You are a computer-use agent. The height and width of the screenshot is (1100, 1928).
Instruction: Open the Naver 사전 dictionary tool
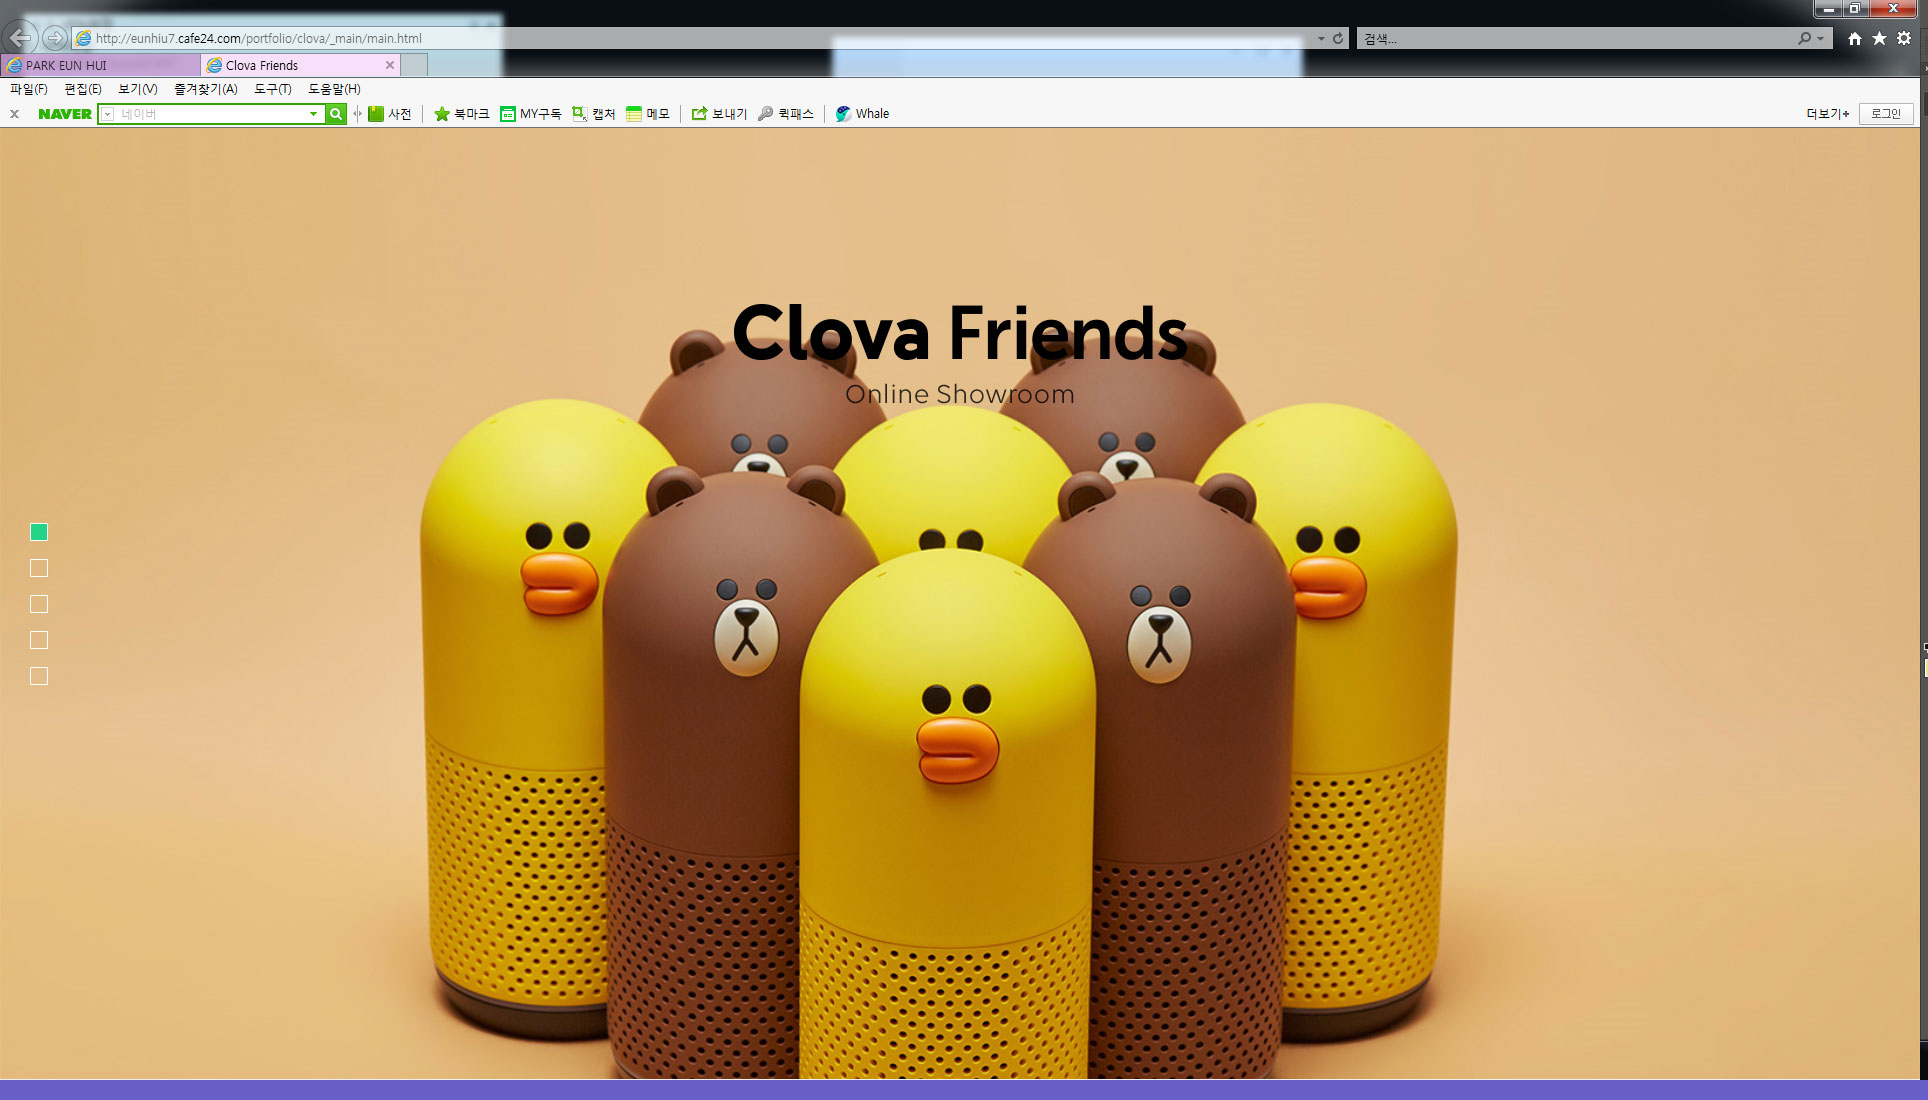coord(390,114)
